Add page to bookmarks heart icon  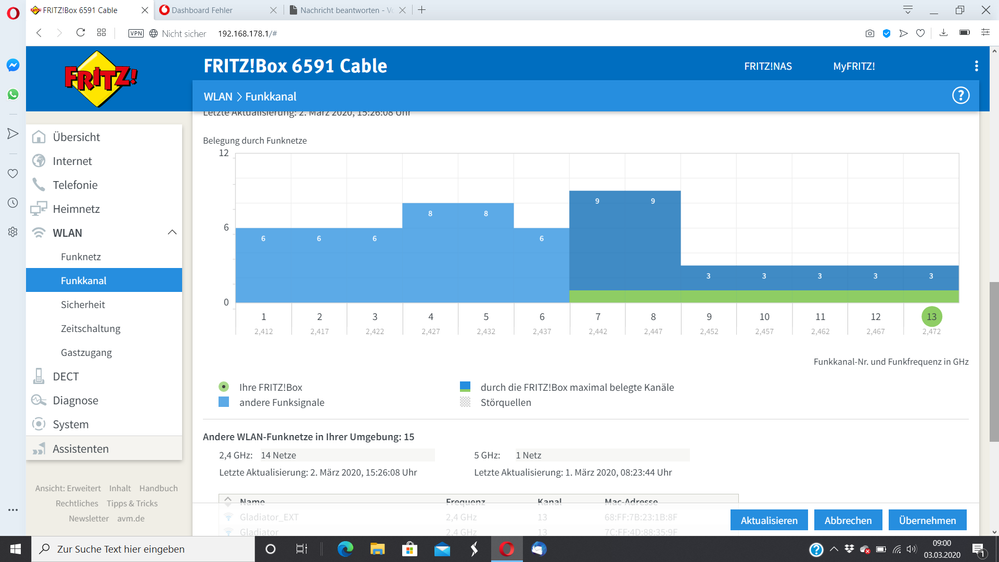point(921,33)
